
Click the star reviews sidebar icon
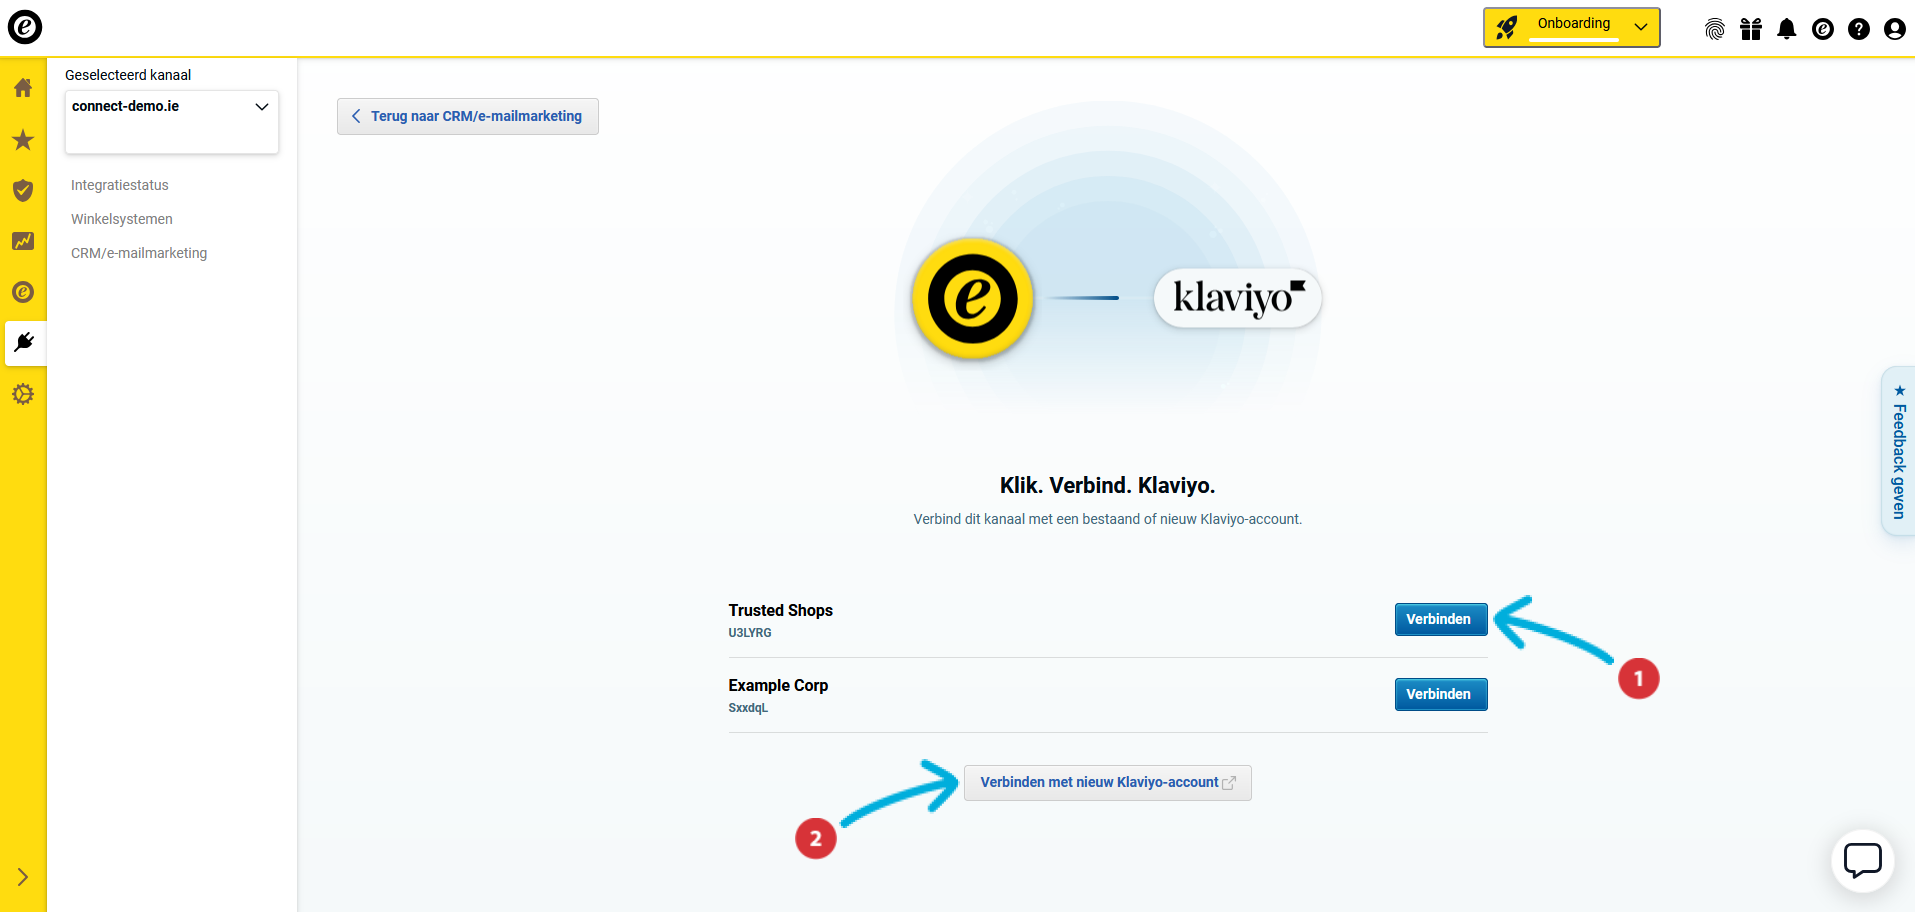pos(23,140)
